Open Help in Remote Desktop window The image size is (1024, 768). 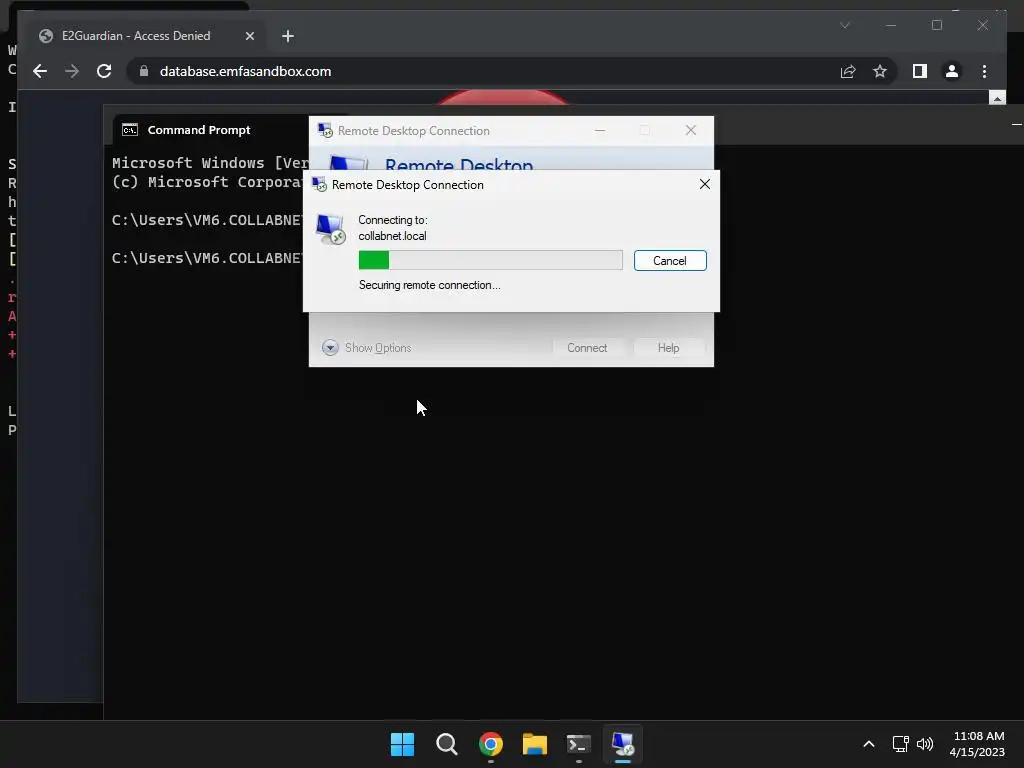pos(668,347)
